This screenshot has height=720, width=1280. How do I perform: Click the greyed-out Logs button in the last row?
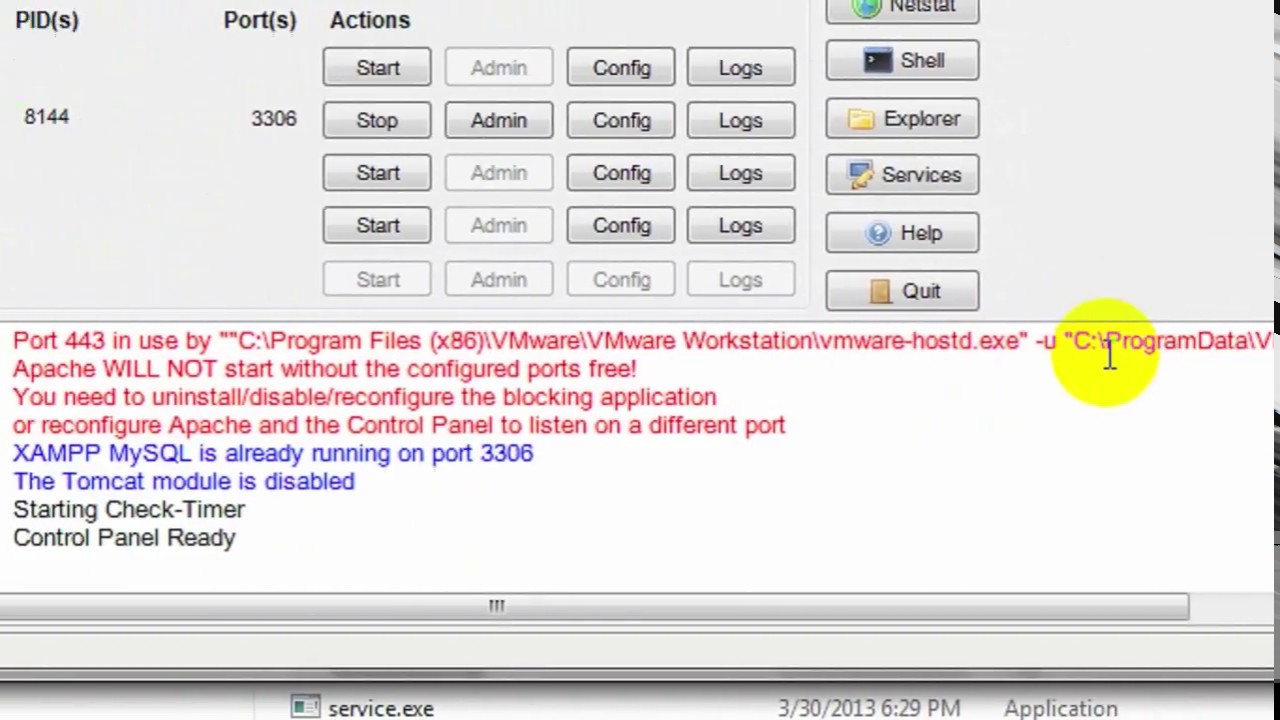click(x=740, y=280)
